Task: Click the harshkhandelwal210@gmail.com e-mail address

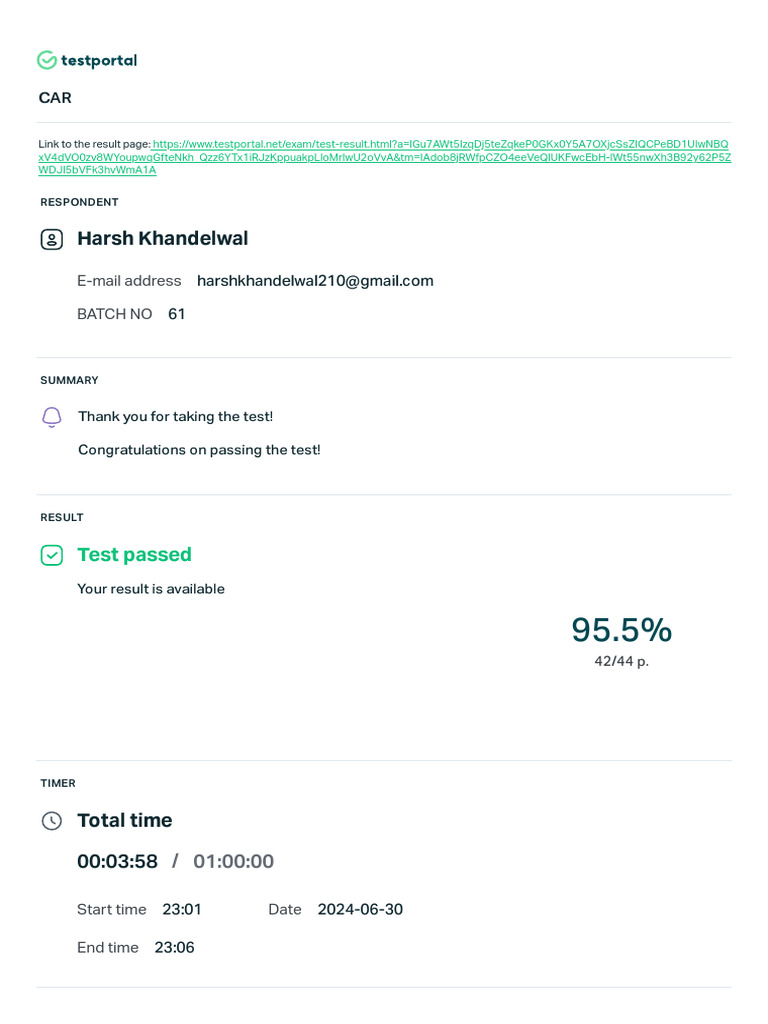Action: (315, 281)
